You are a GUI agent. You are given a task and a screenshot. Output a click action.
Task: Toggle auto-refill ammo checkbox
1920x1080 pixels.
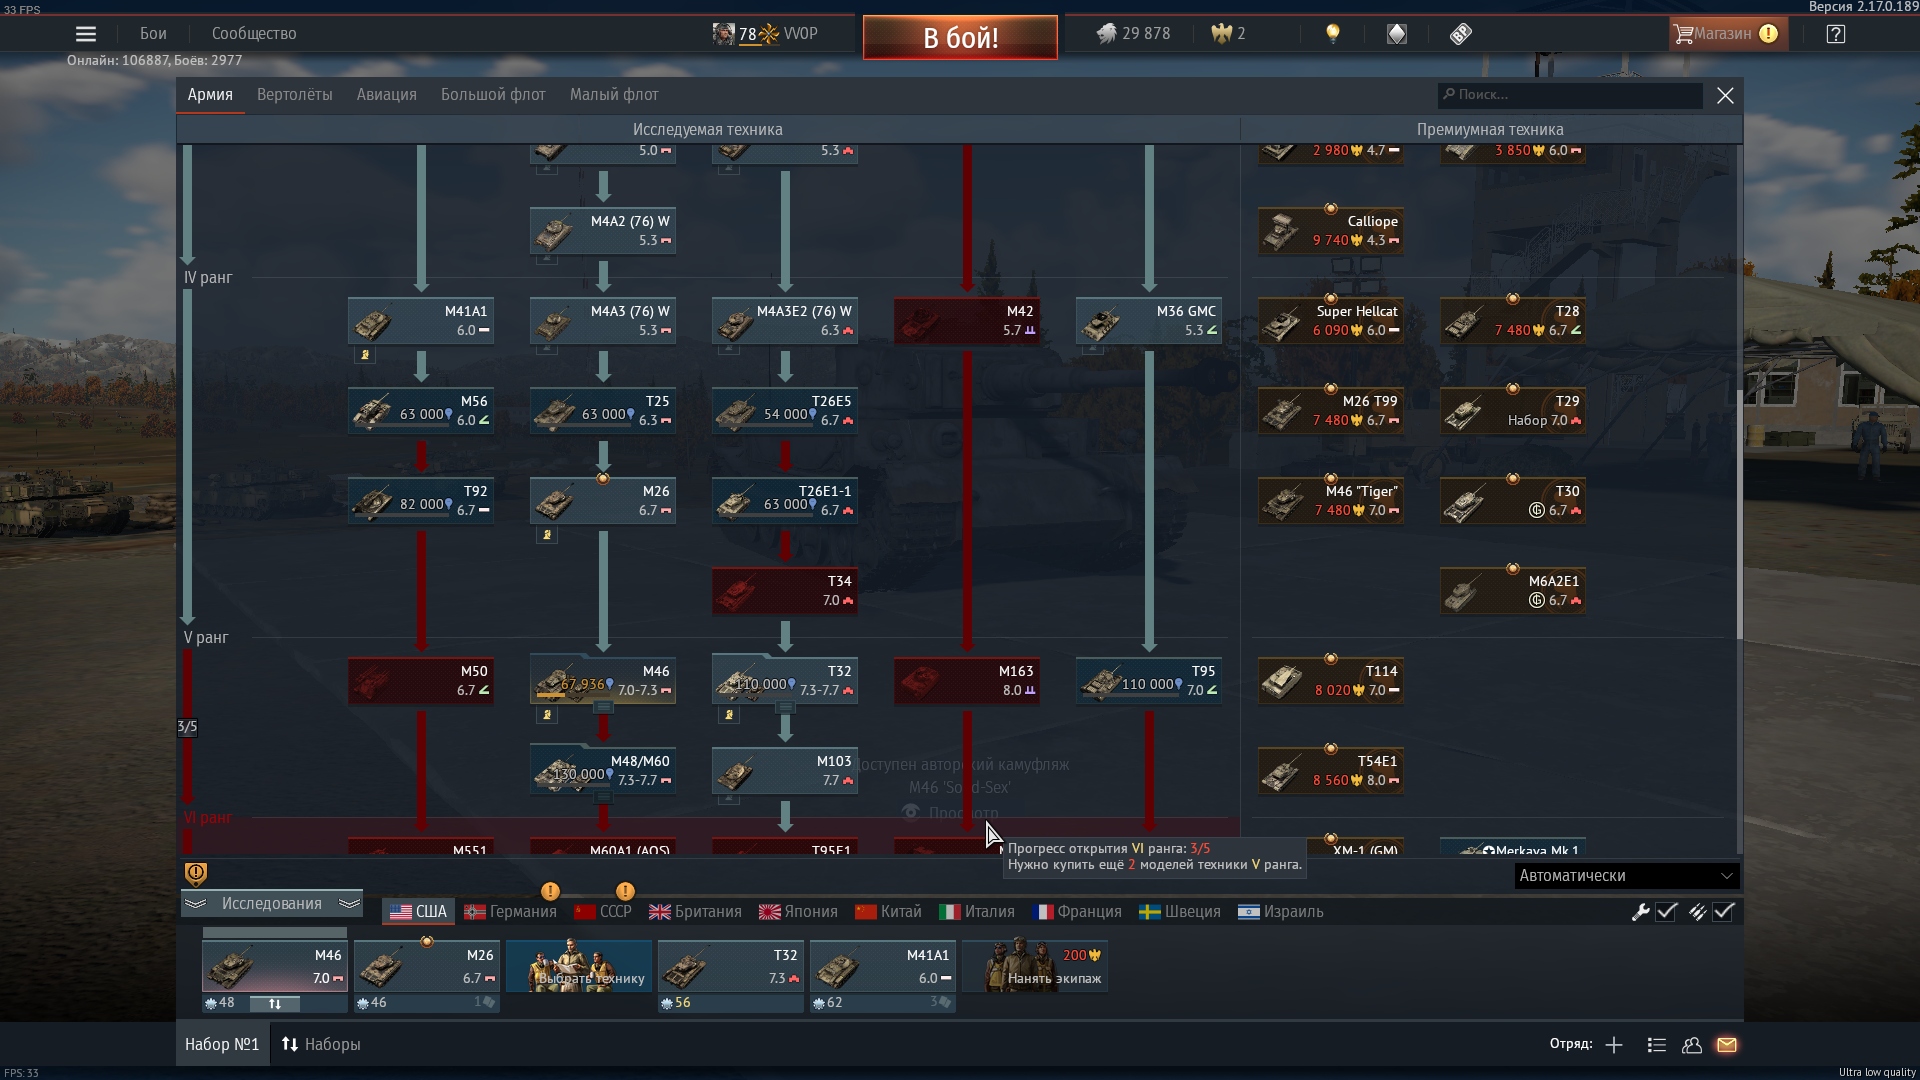pos(1723,912)
